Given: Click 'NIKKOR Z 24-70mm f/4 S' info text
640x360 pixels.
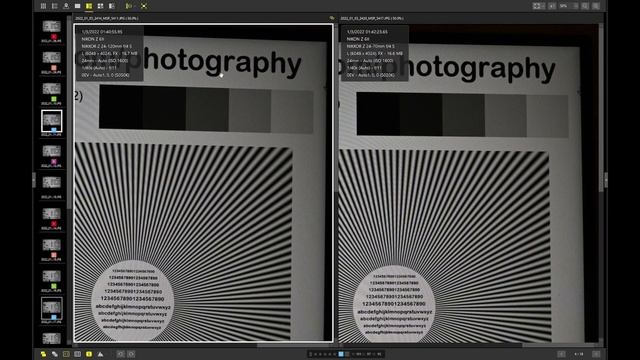Looking at the screenshot, I should coord(371,46).
